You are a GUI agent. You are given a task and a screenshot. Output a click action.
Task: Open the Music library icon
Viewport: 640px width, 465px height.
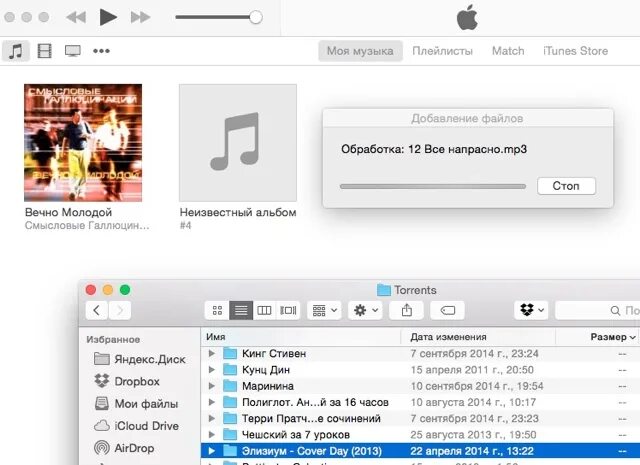point(16,51)
